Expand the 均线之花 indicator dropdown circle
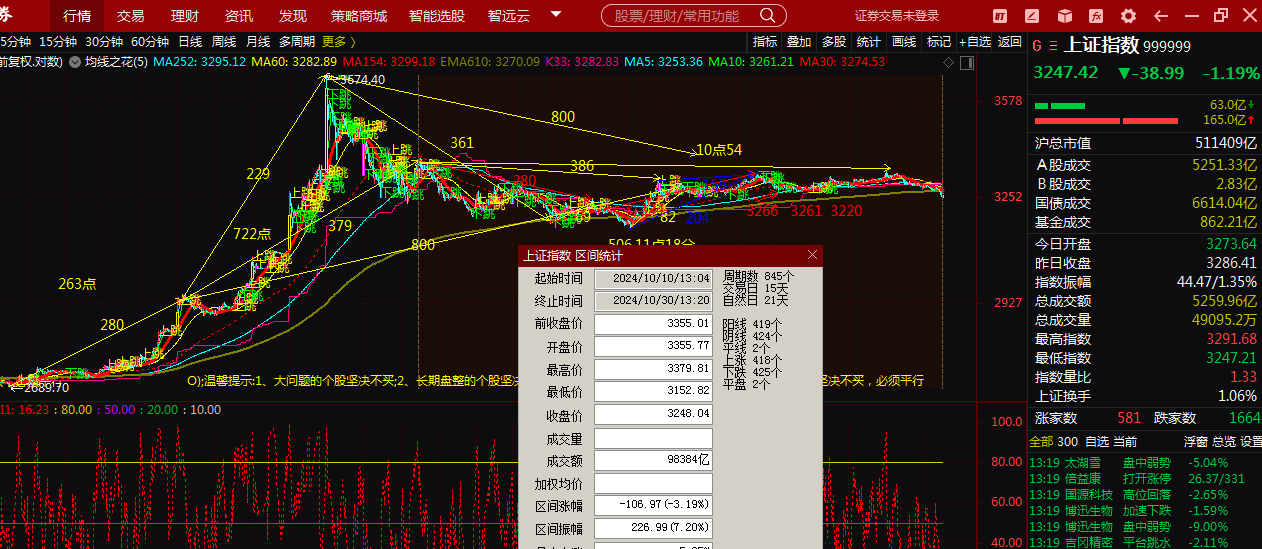 pos(75,62)
